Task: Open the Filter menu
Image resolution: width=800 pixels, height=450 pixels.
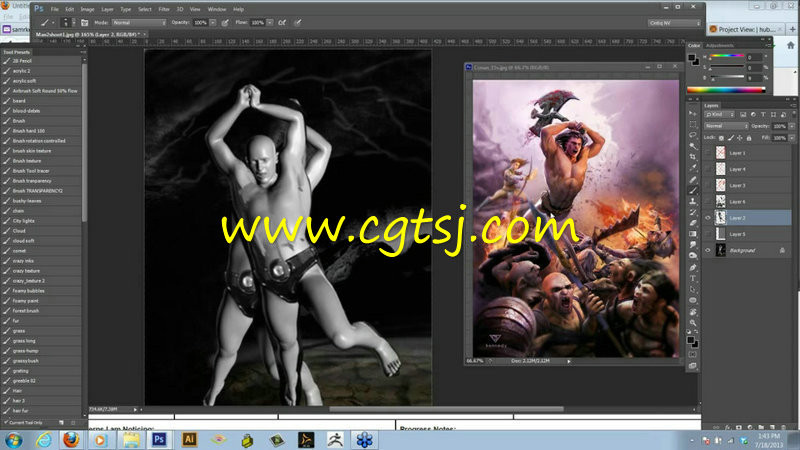Action: (164, 9)
